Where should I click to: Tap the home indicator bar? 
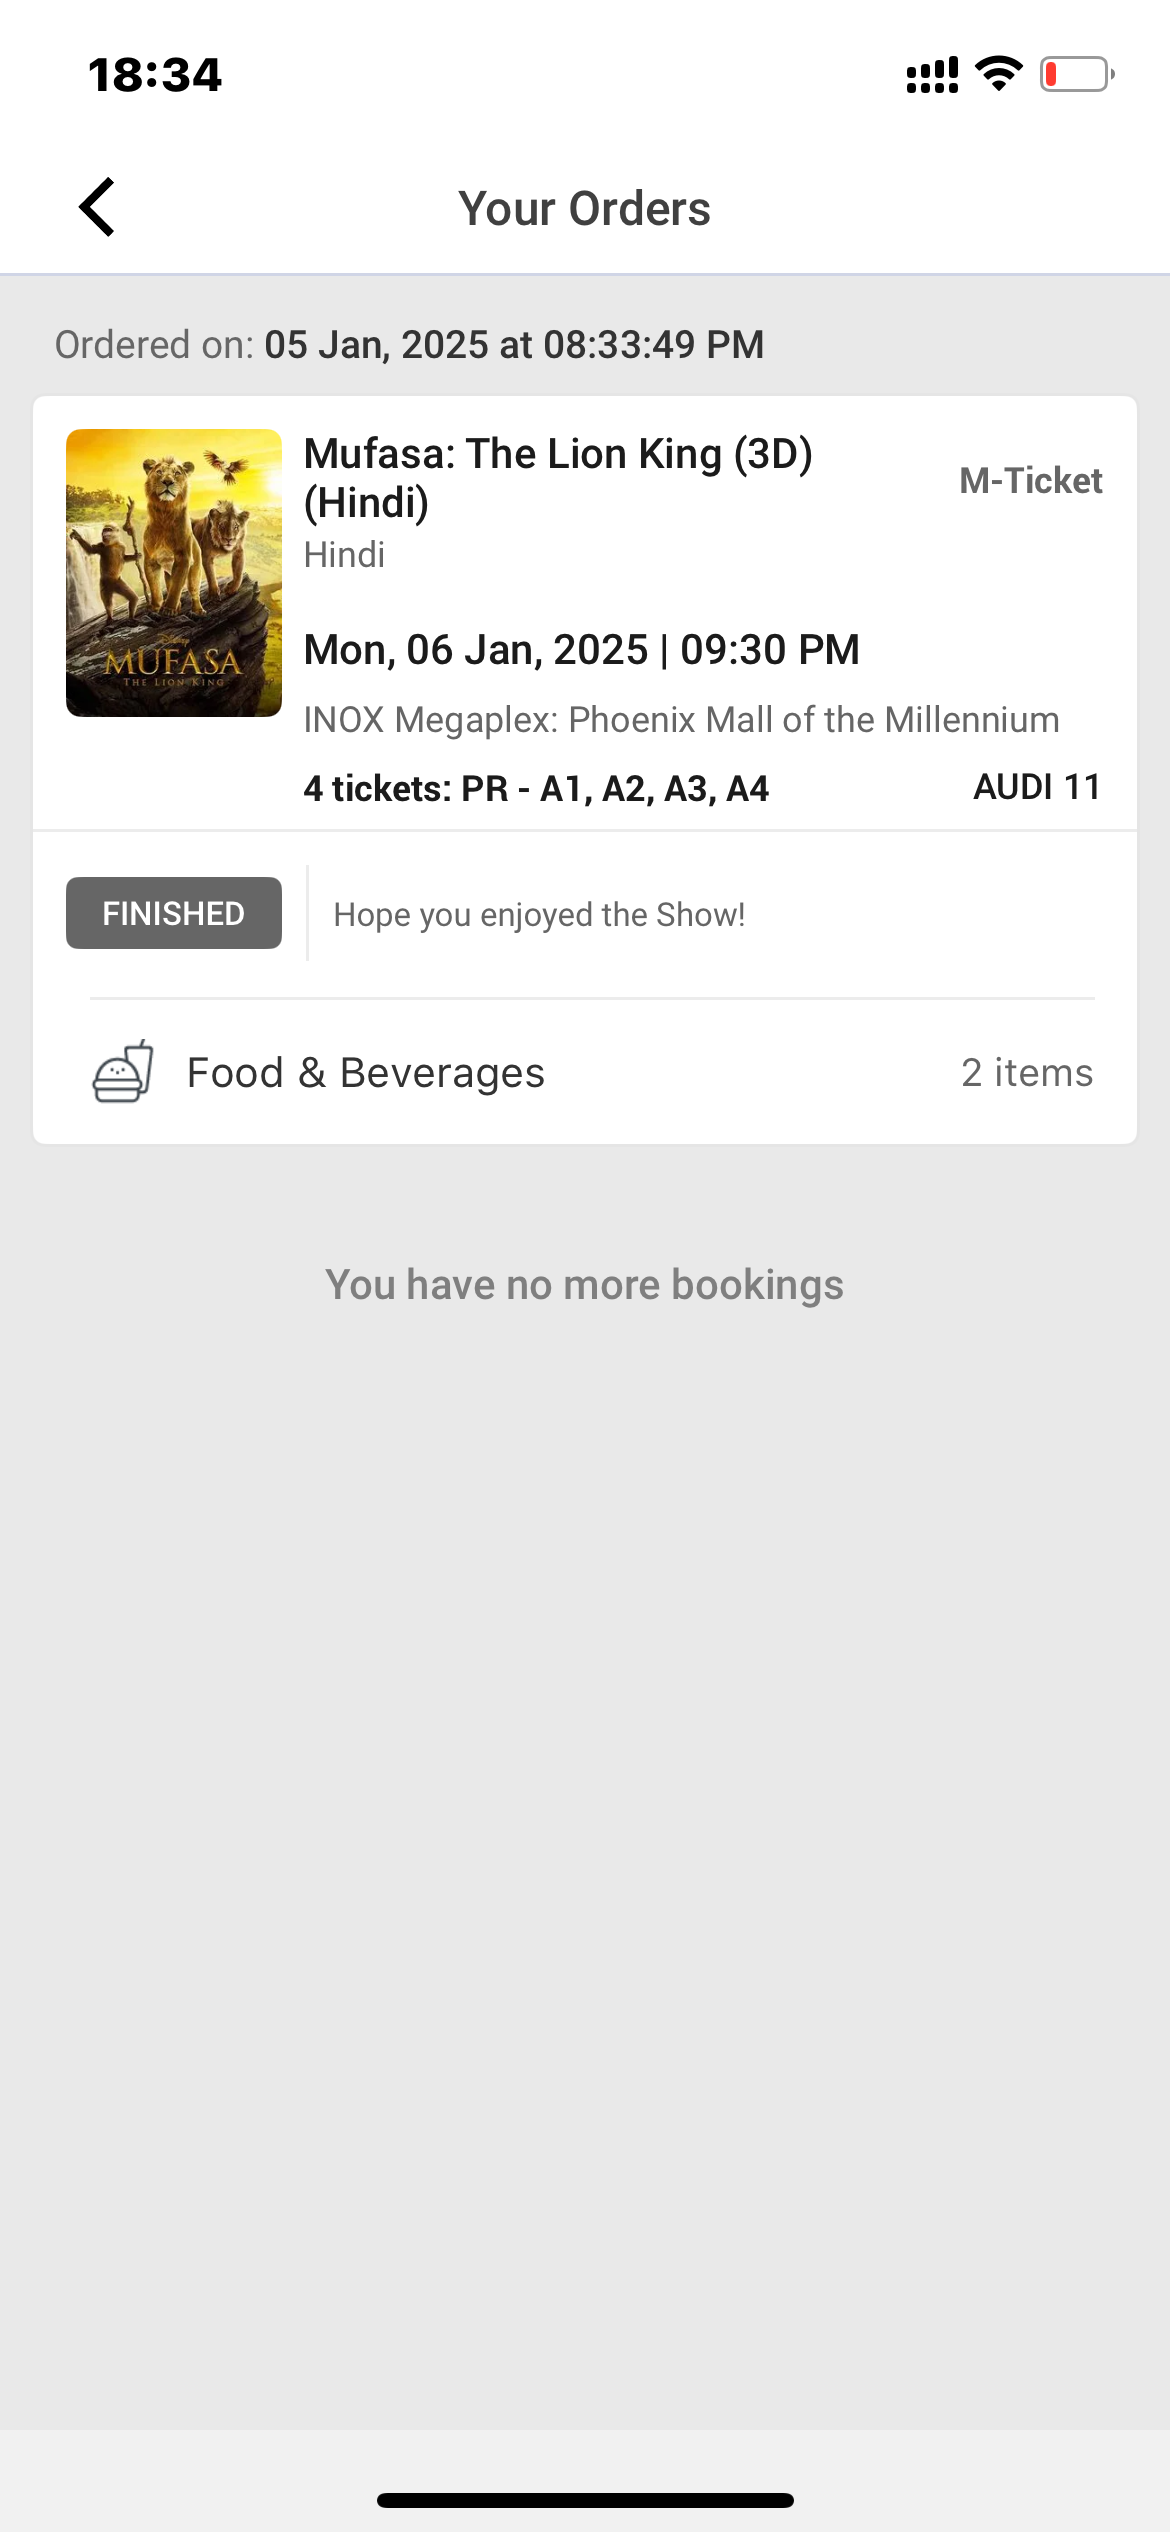585,2500
